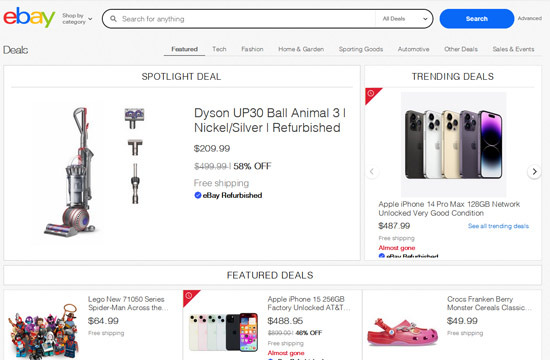Click the Almost gone text under iPhone 14
Viewport: 550px width, 360px height.
pyautogui.click(x=397, y=248)
